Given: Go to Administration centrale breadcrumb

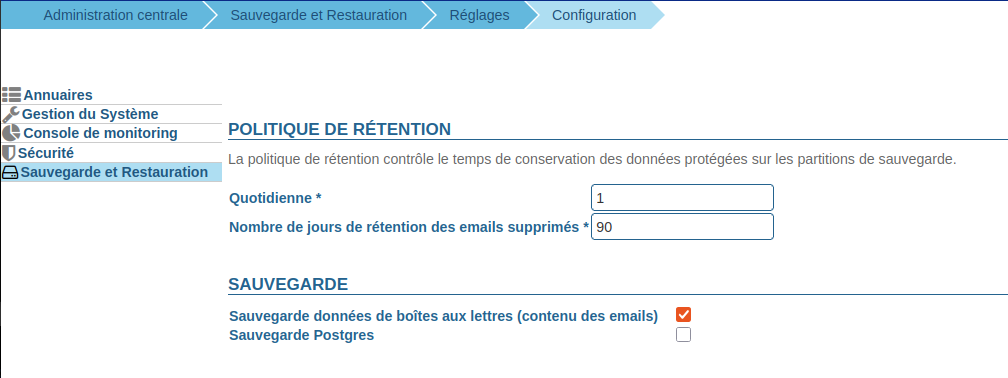Looking at the screenshot, I should (x=116, y=15).
